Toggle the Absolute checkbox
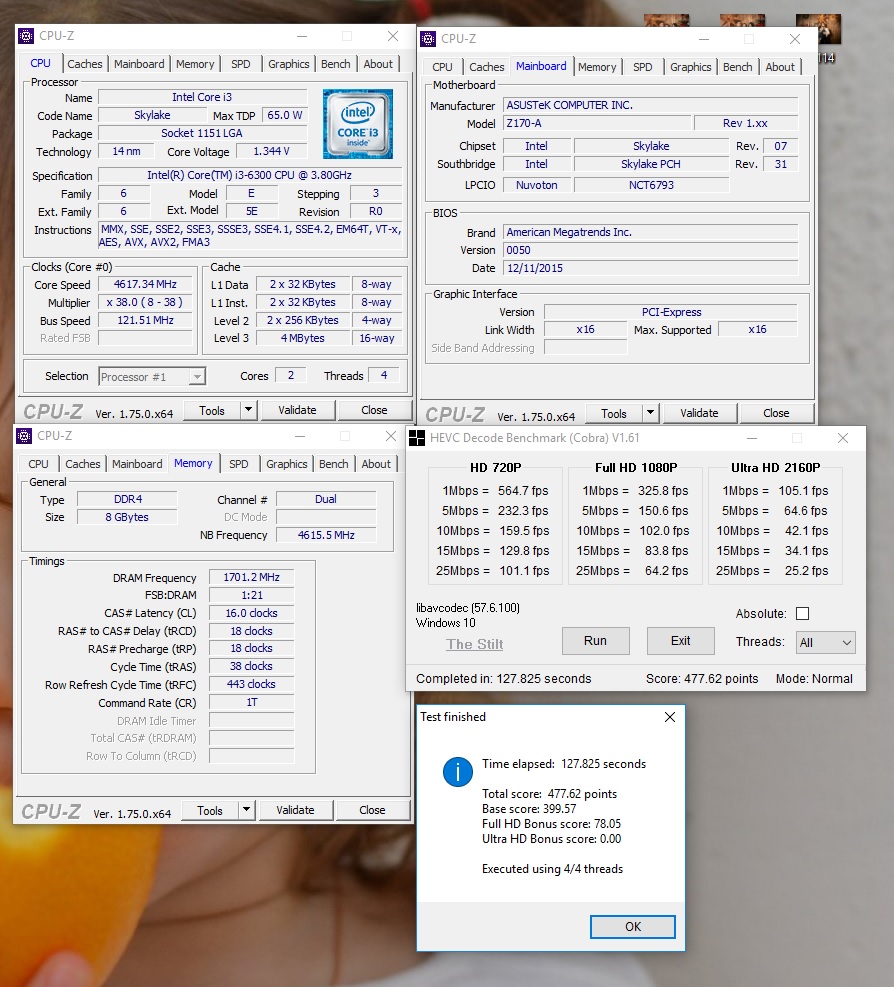 803,614
